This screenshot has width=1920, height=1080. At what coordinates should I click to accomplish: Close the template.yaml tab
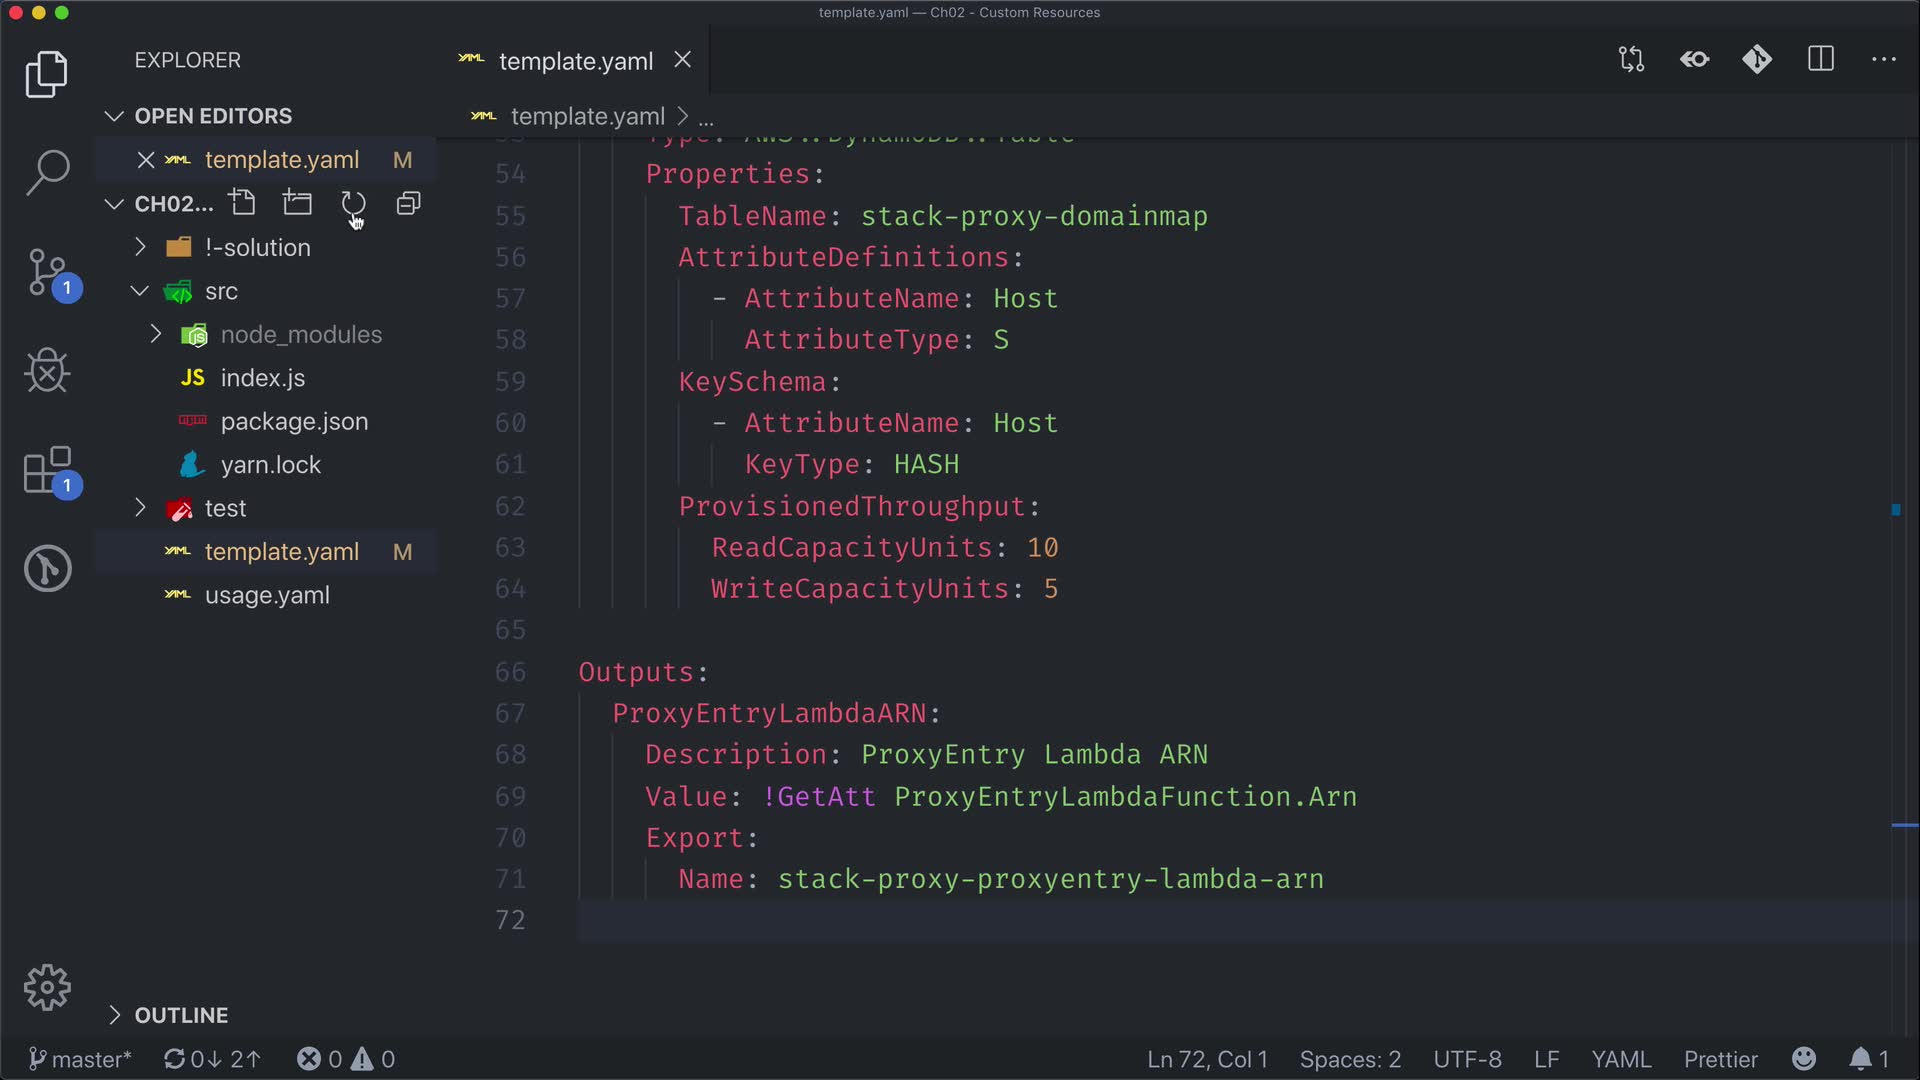point(683,60)
